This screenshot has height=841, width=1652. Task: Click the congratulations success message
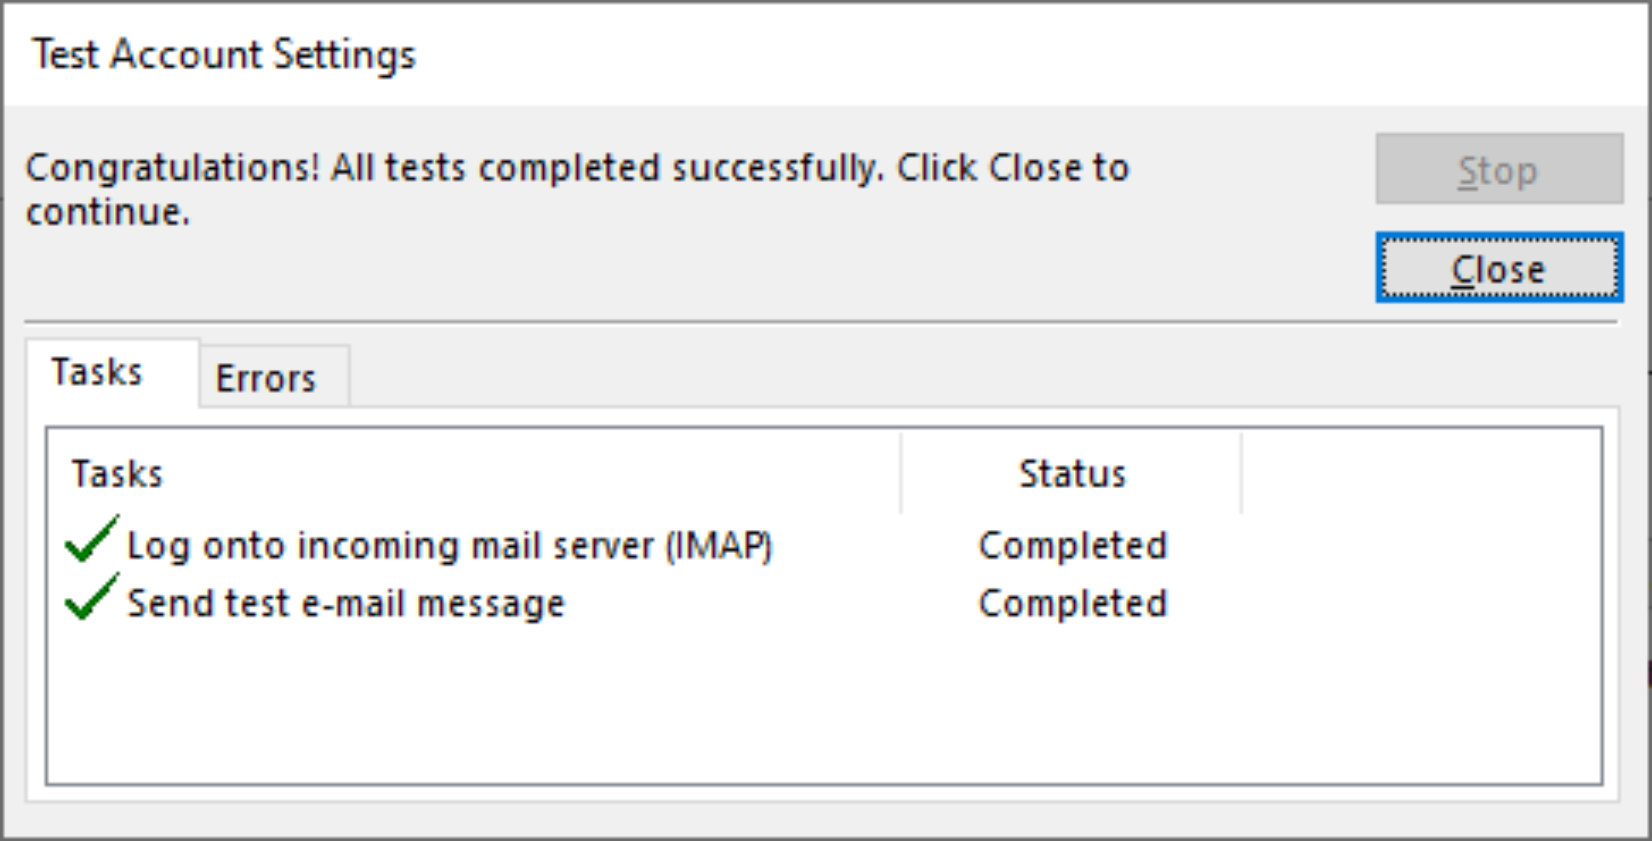click(575, 188)
